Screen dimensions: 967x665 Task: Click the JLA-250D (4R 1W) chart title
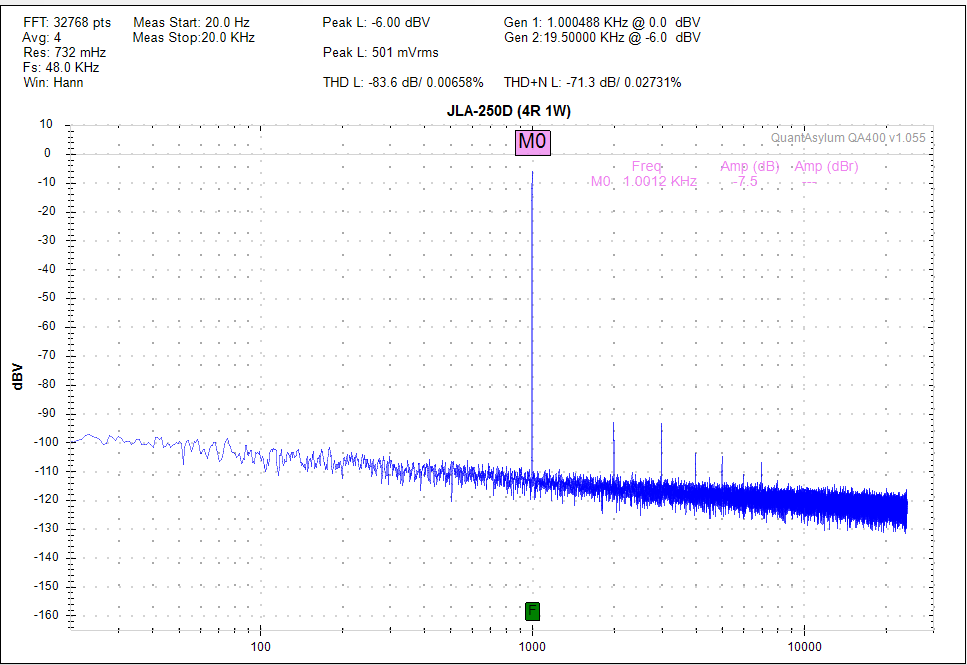coord(509,112)
